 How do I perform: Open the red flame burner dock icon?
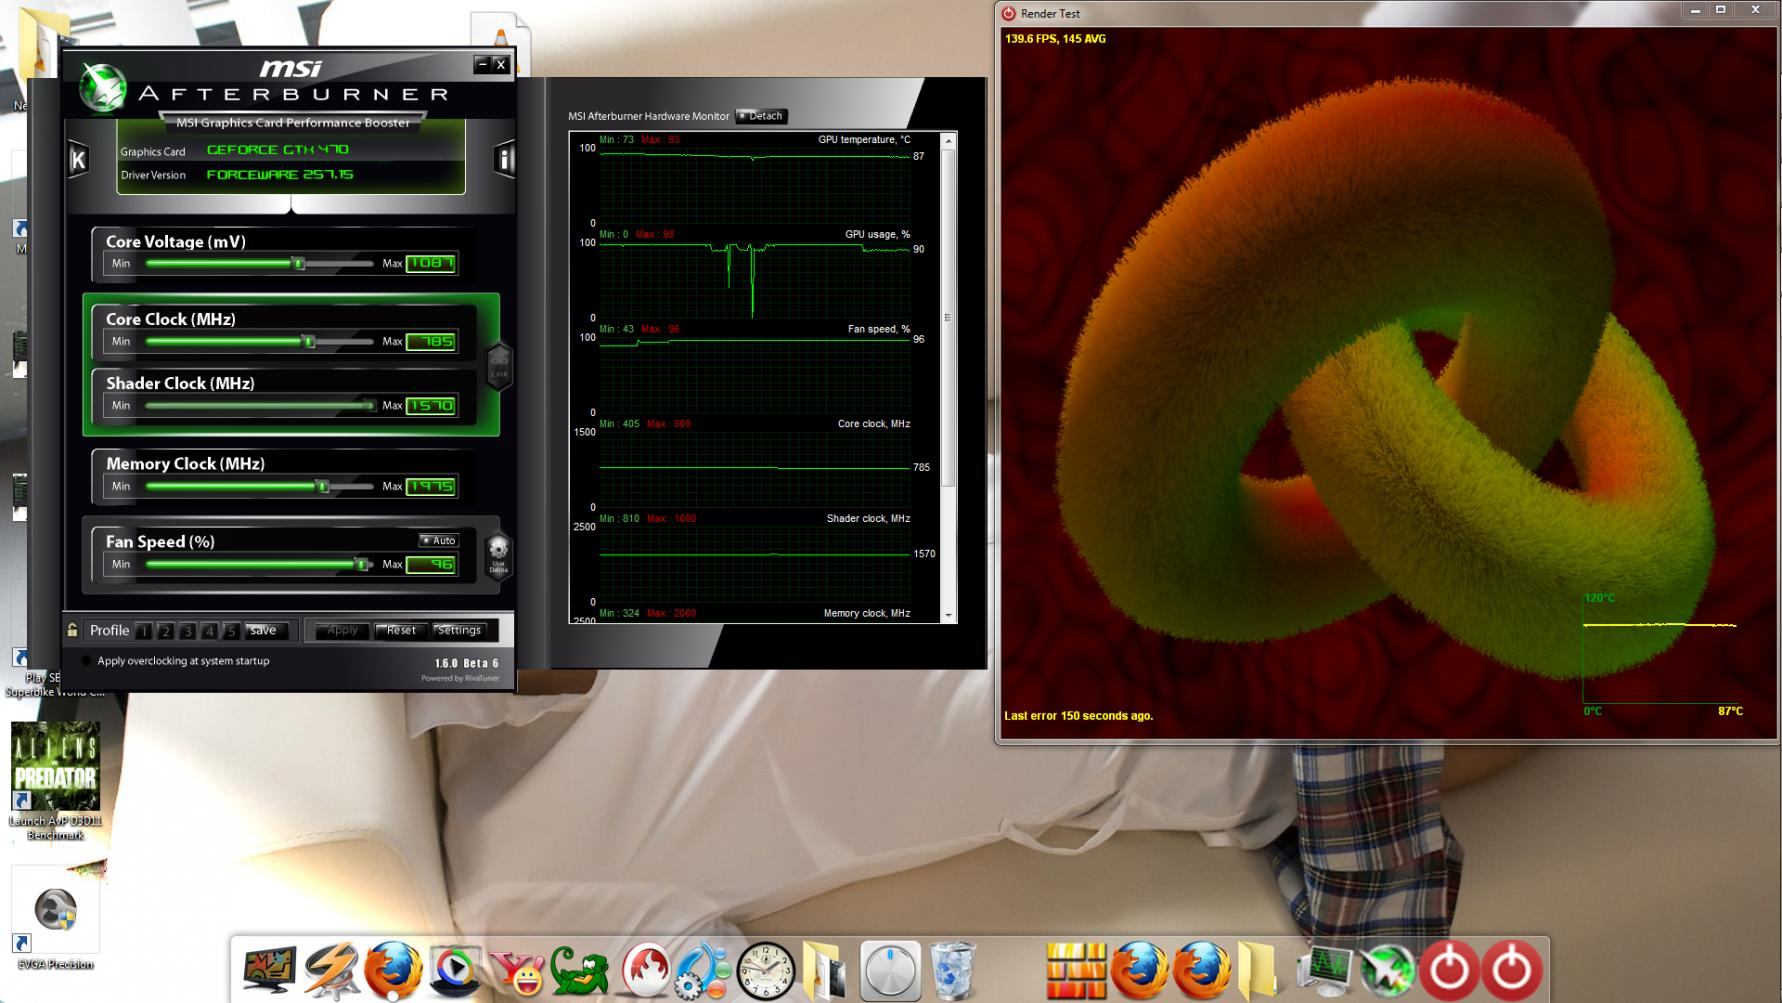point(645,970)
